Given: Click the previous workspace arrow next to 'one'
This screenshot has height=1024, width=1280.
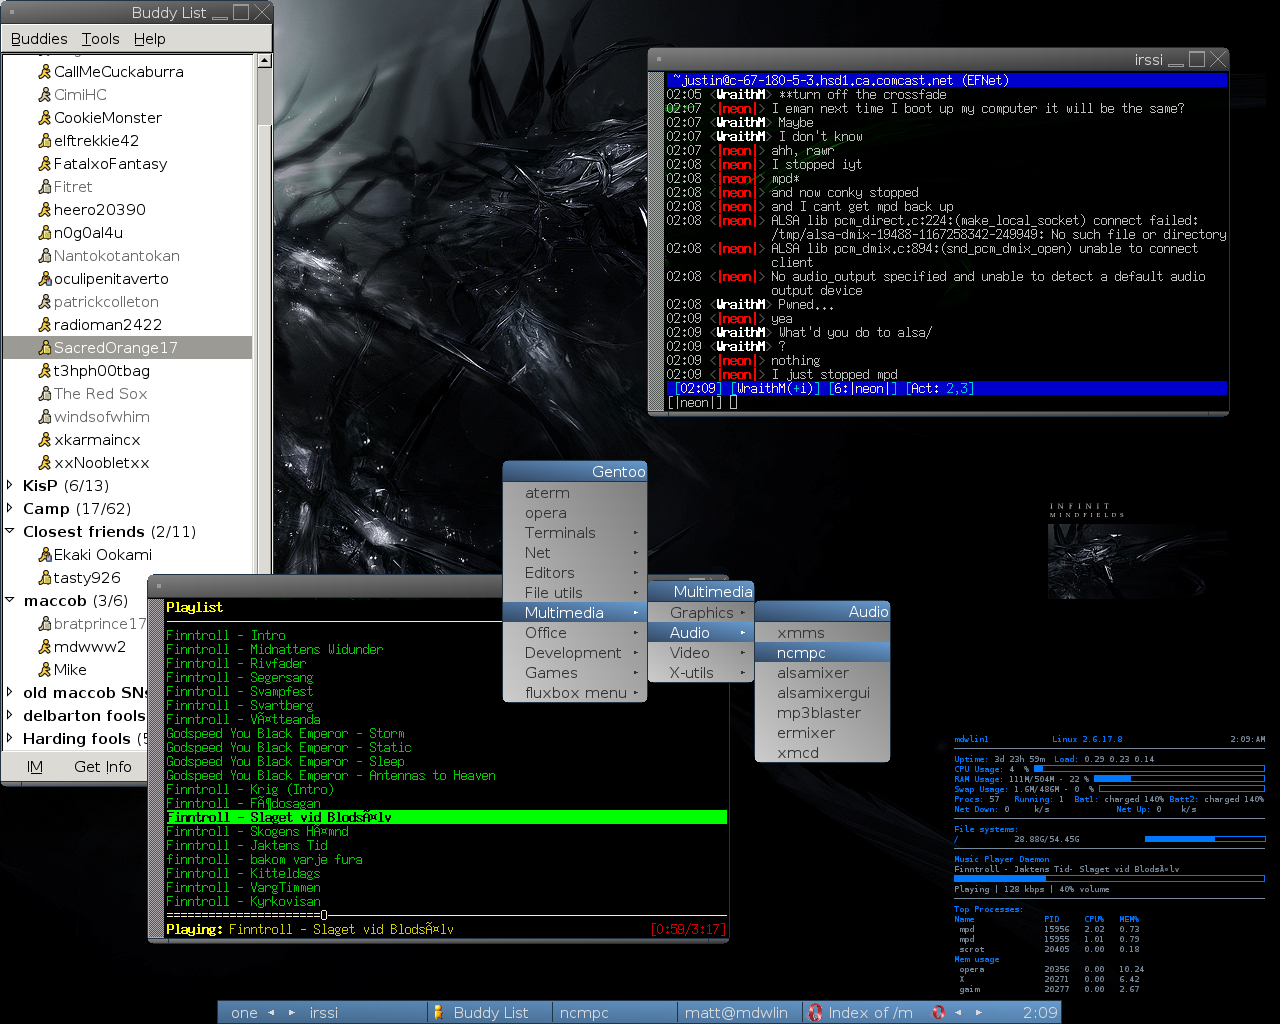Looking at the screenshot, I should click(270, 1012).
